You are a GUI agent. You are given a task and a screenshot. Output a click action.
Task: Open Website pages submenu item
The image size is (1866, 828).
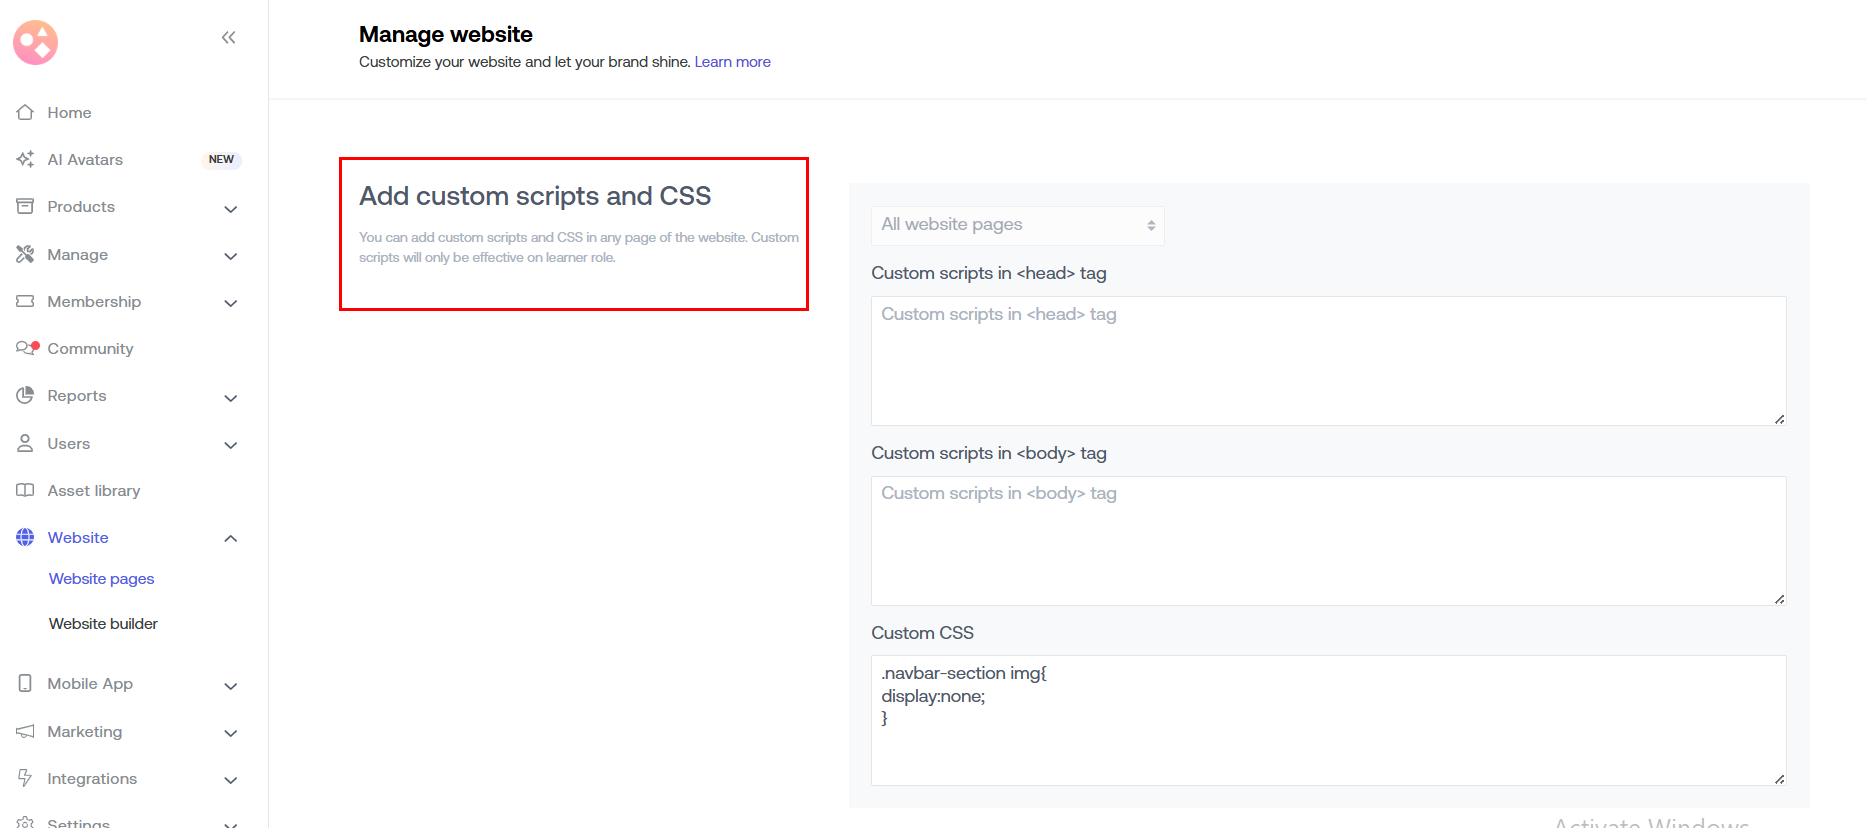[101, 578]
